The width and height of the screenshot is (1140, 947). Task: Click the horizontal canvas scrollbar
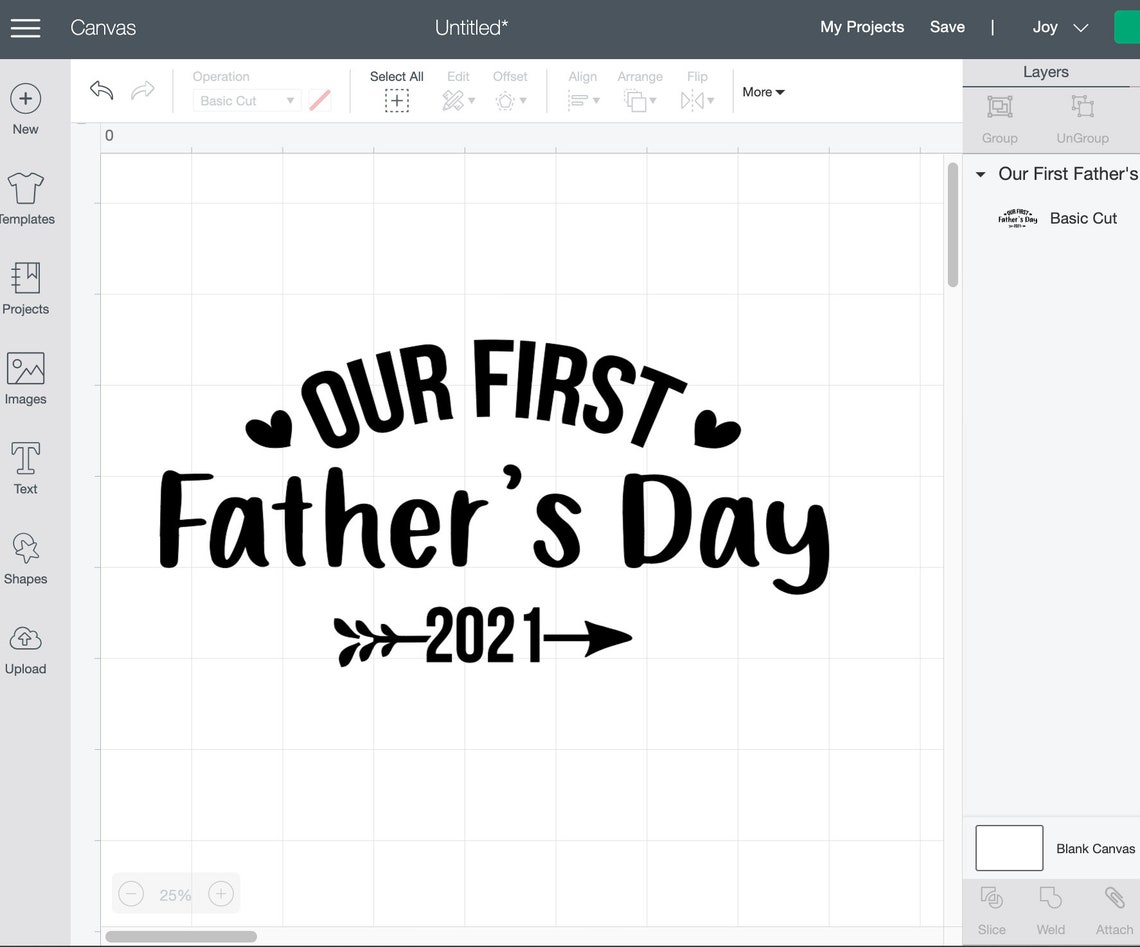tap(181, 936)
